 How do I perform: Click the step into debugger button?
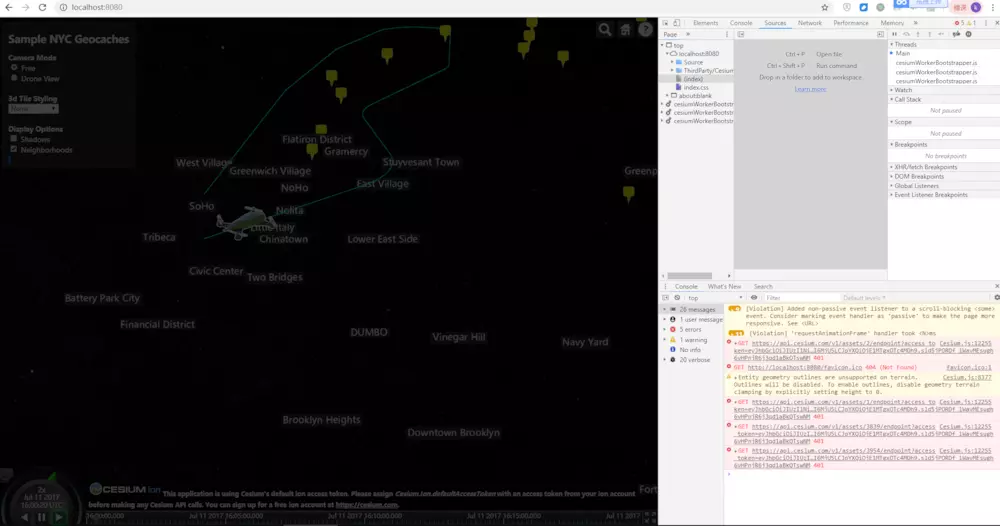tap(918, 34)
